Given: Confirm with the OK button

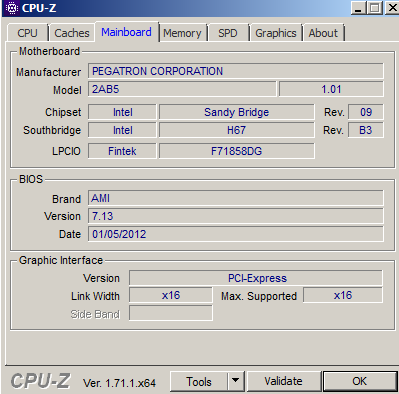Looking at the screenshot, I should tap(360, 381).
